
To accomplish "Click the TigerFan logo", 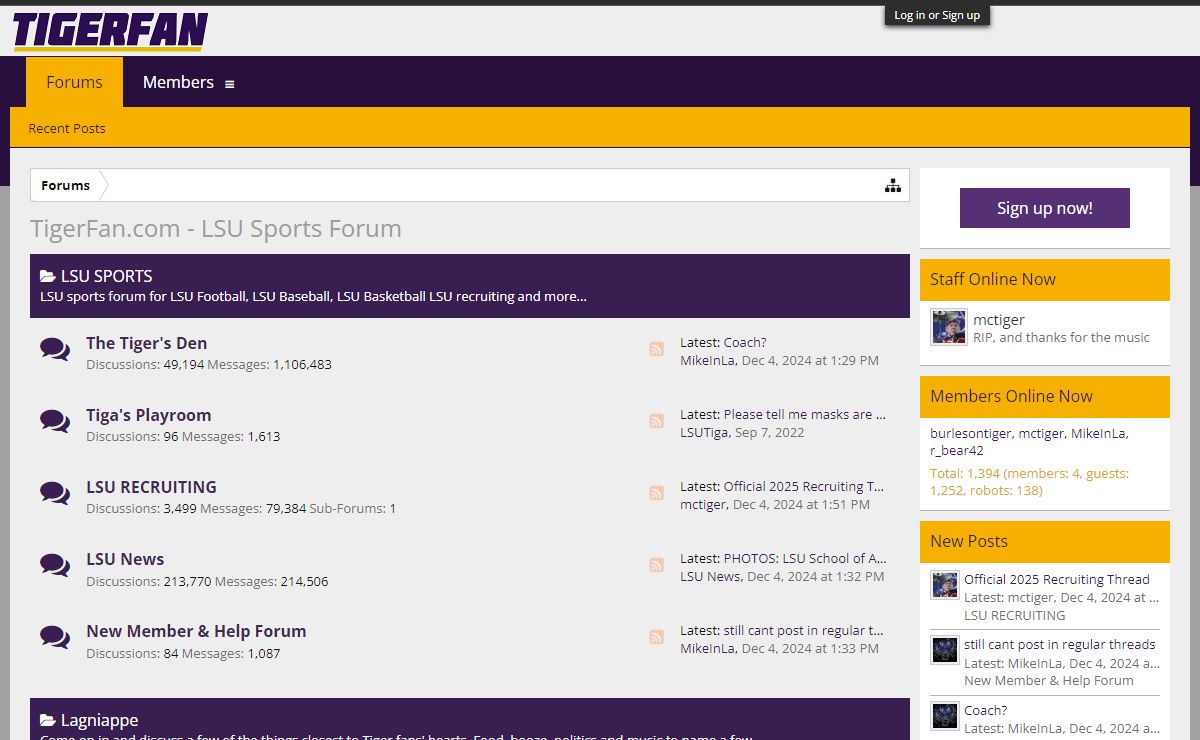I will [x=110, y=30].
